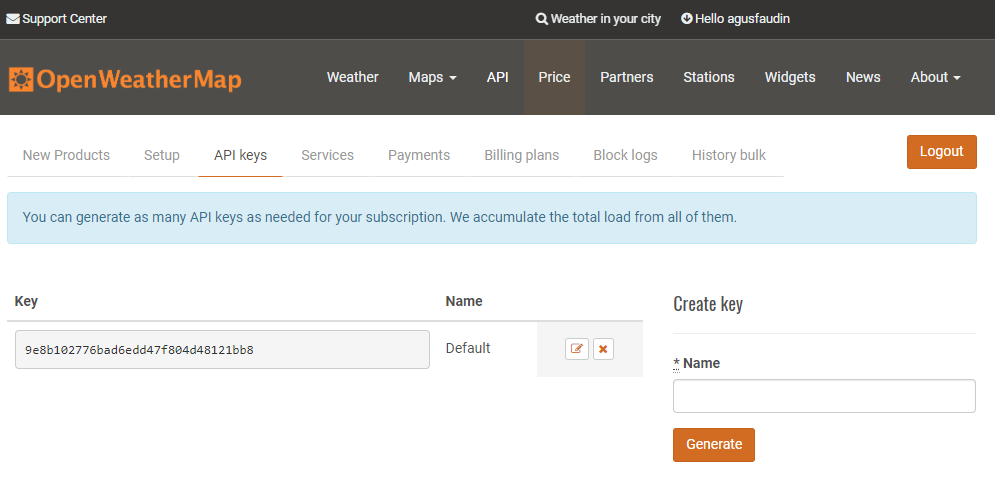
Task: Open the Support Center link
Action: coord(56,19)
